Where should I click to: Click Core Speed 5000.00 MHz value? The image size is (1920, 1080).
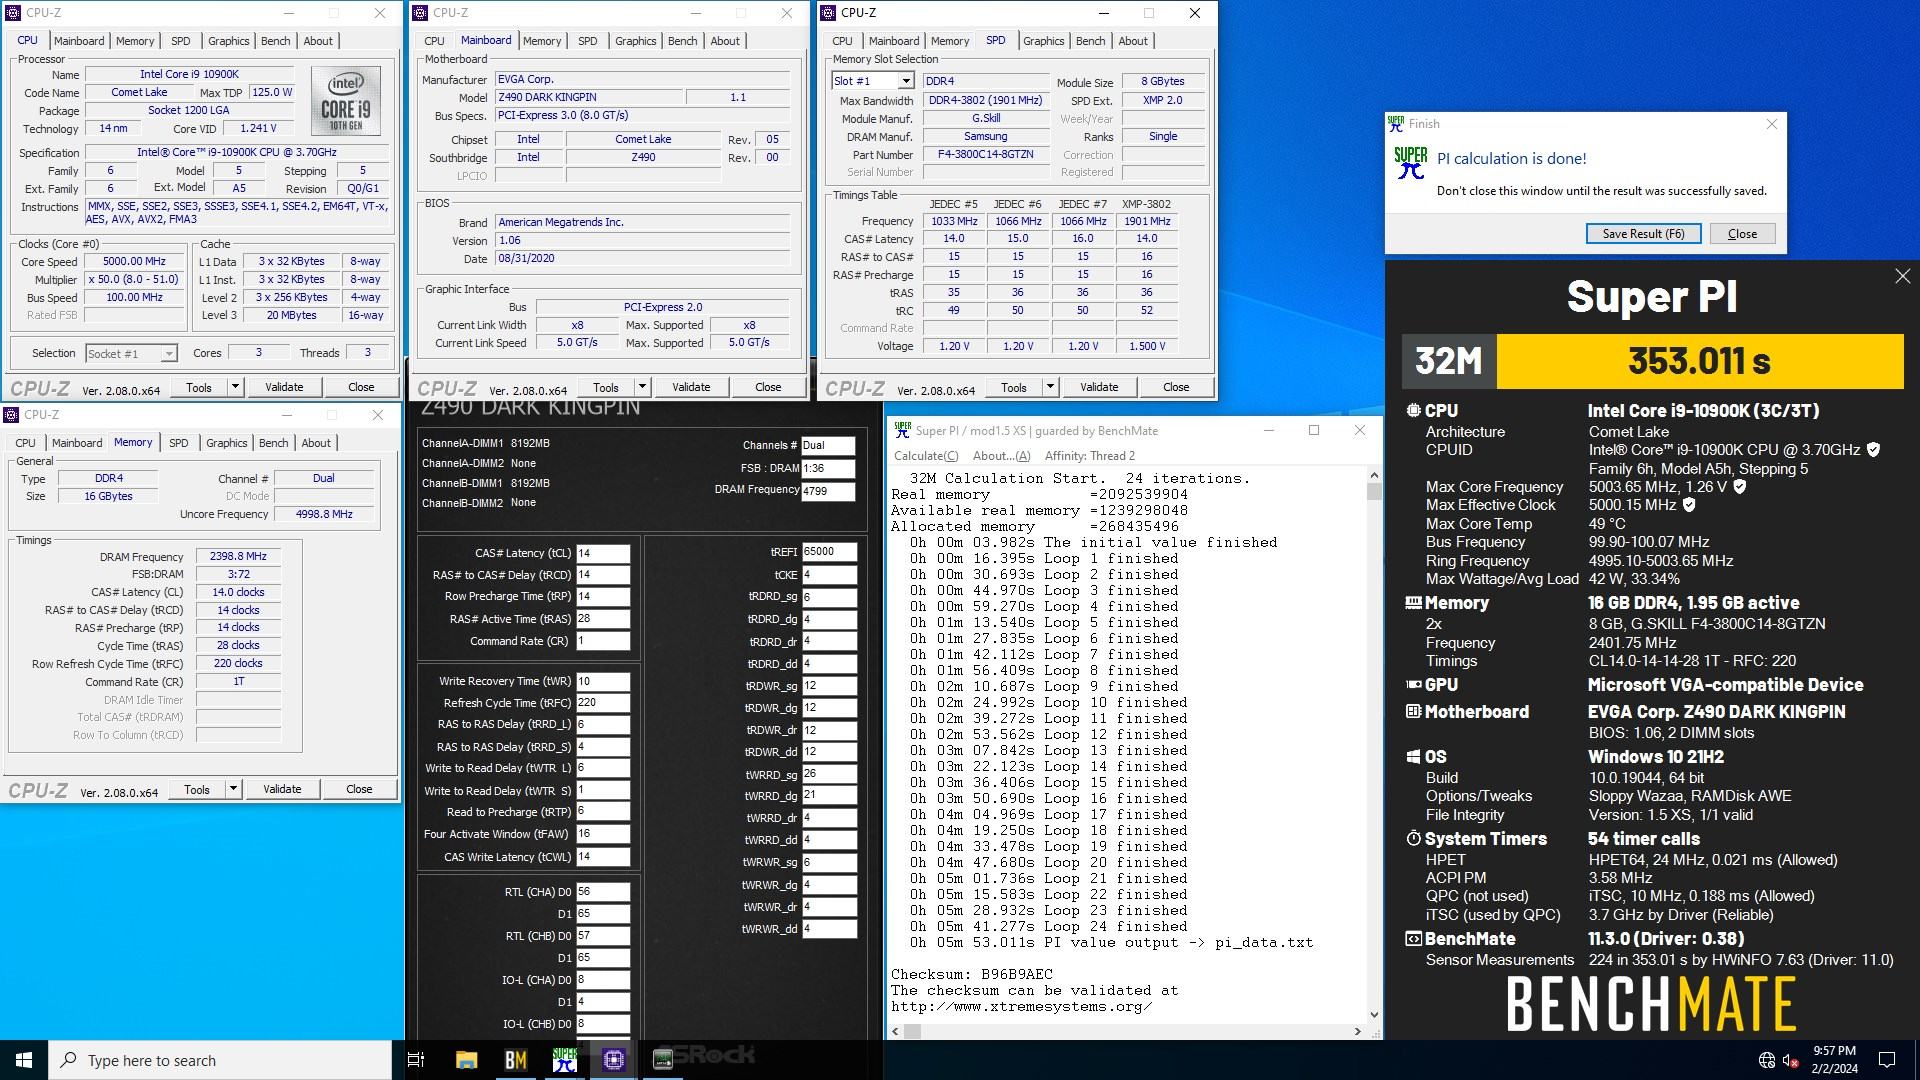coord(134,261)
